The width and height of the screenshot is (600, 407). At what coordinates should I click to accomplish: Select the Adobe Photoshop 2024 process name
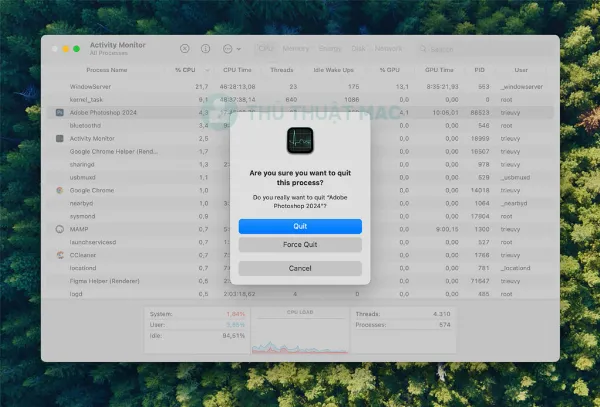103,112
